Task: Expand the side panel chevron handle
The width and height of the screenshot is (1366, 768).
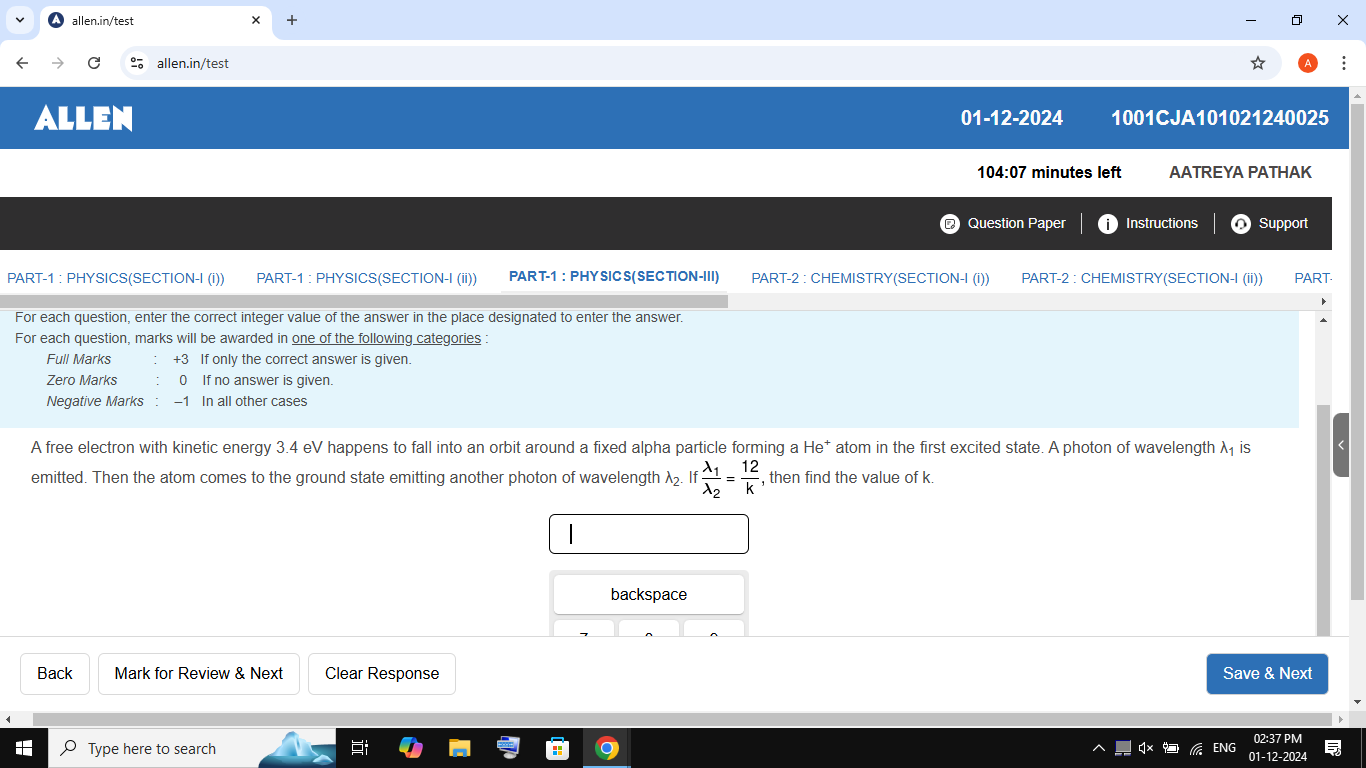Action: [1341, 445]
